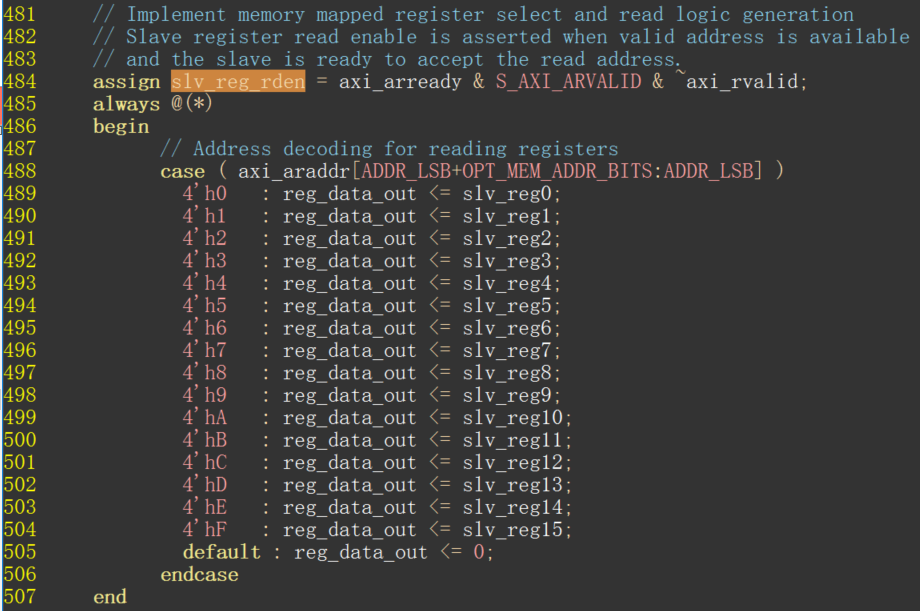Click the case keyword on line 488
920x611 pixels.
(182, 171)
